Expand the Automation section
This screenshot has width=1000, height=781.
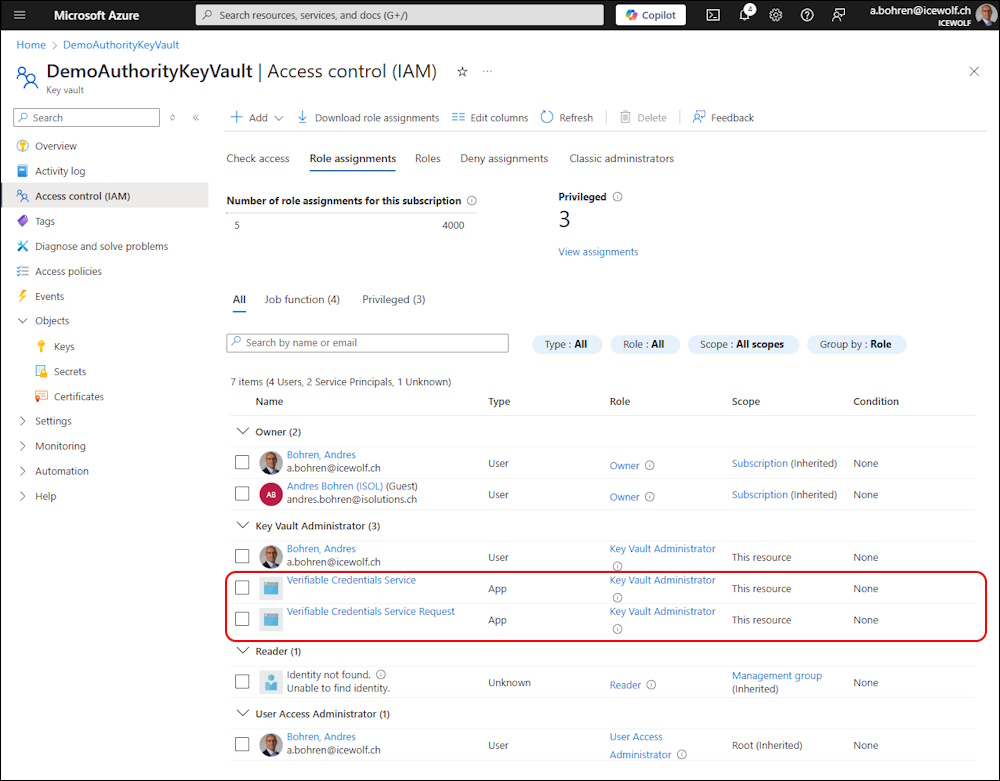[x=23, y=471]
